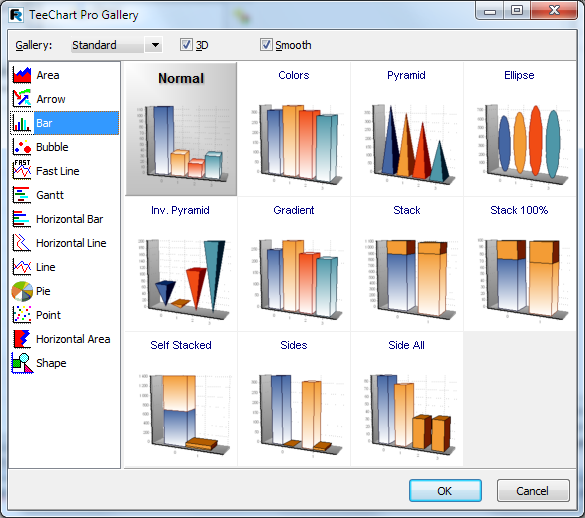The image size is (585, 518).
Task: Click the highlighted 'Bar' list label
Action: coord(44,123)
